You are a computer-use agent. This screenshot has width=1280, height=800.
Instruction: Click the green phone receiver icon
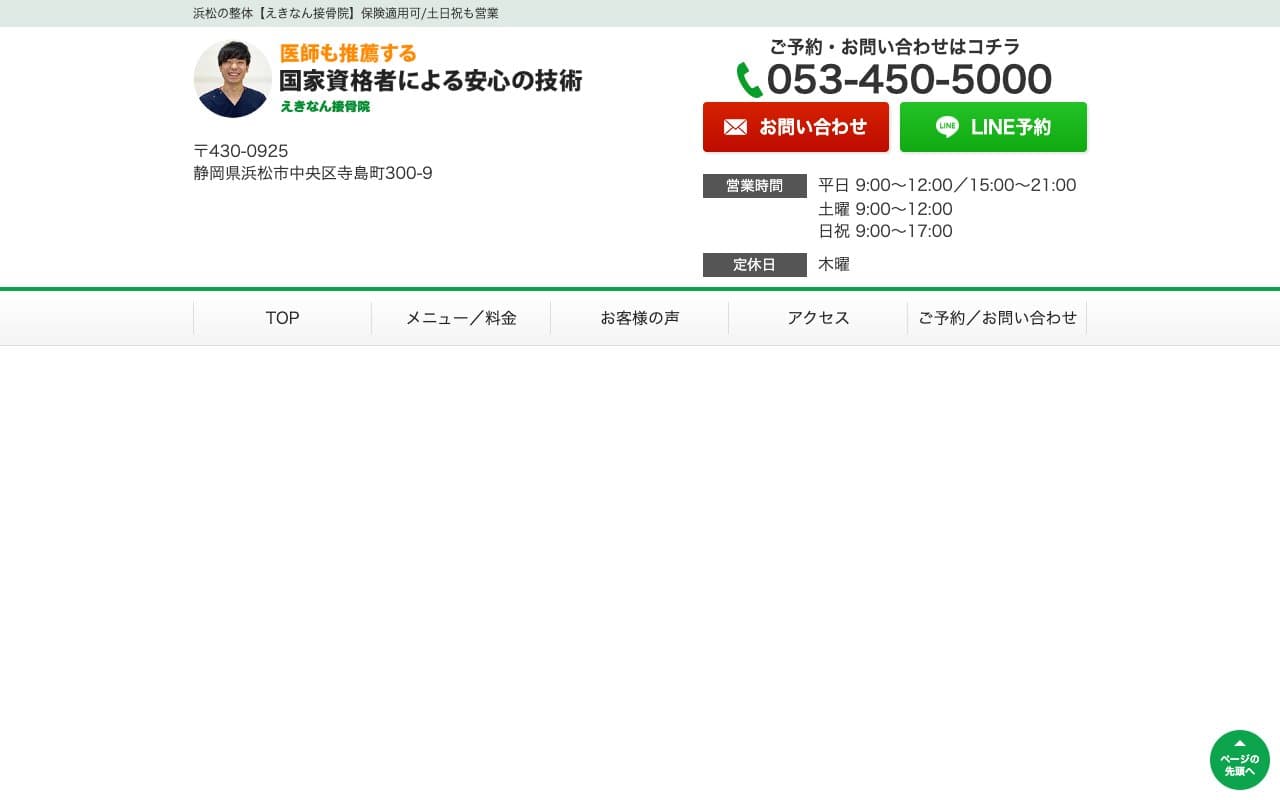point(748,79)
